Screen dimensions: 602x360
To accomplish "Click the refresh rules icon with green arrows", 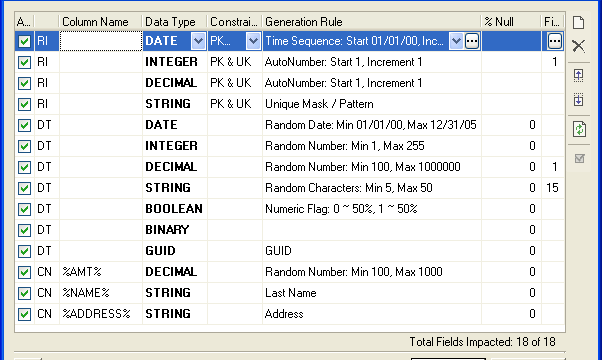I will pos(579,129).
